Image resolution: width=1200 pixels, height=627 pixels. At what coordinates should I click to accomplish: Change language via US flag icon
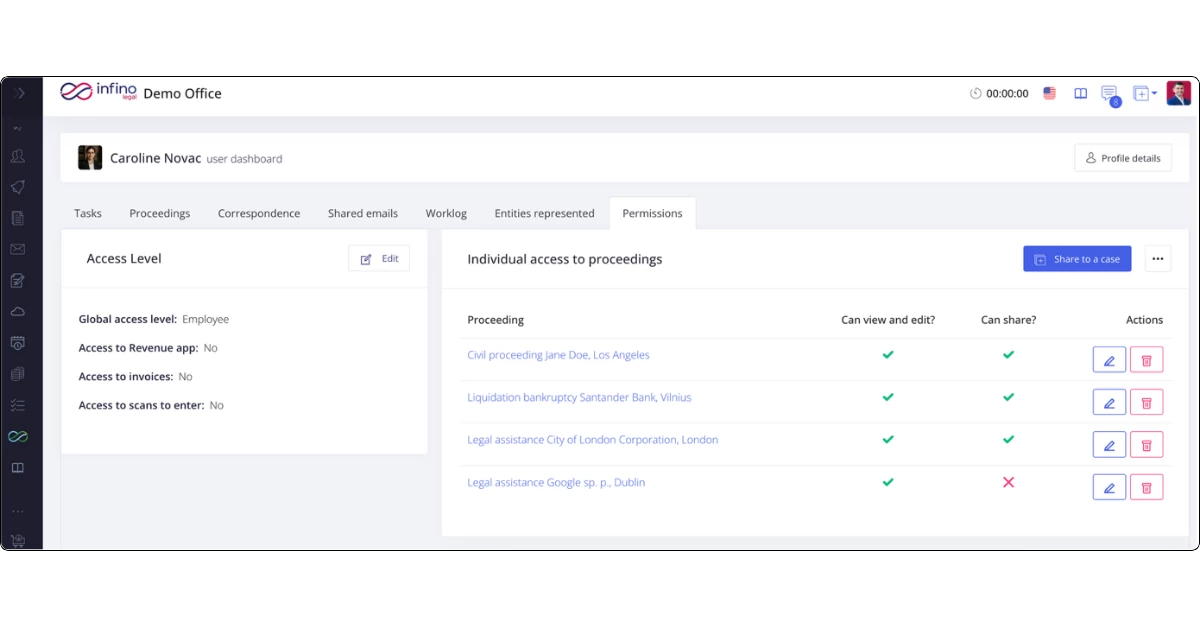[x=1049, y=93]
